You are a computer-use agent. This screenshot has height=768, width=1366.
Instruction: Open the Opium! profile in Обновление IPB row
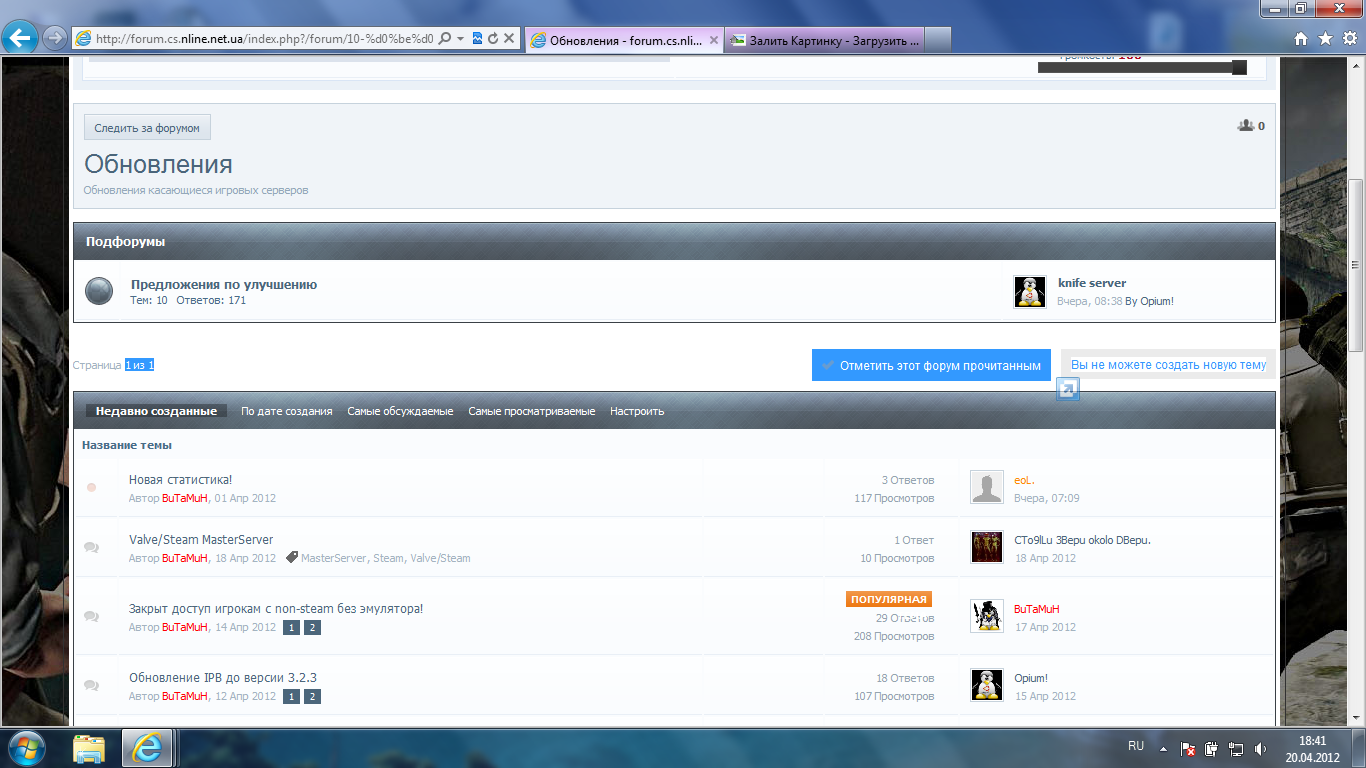[x=1031, y=678]
